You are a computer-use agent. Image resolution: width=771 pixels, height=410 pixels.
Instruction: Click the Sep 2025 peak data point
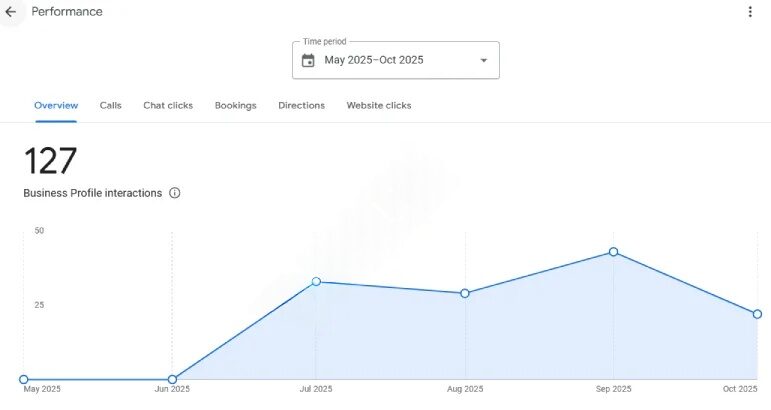click(x=613, y=252)
